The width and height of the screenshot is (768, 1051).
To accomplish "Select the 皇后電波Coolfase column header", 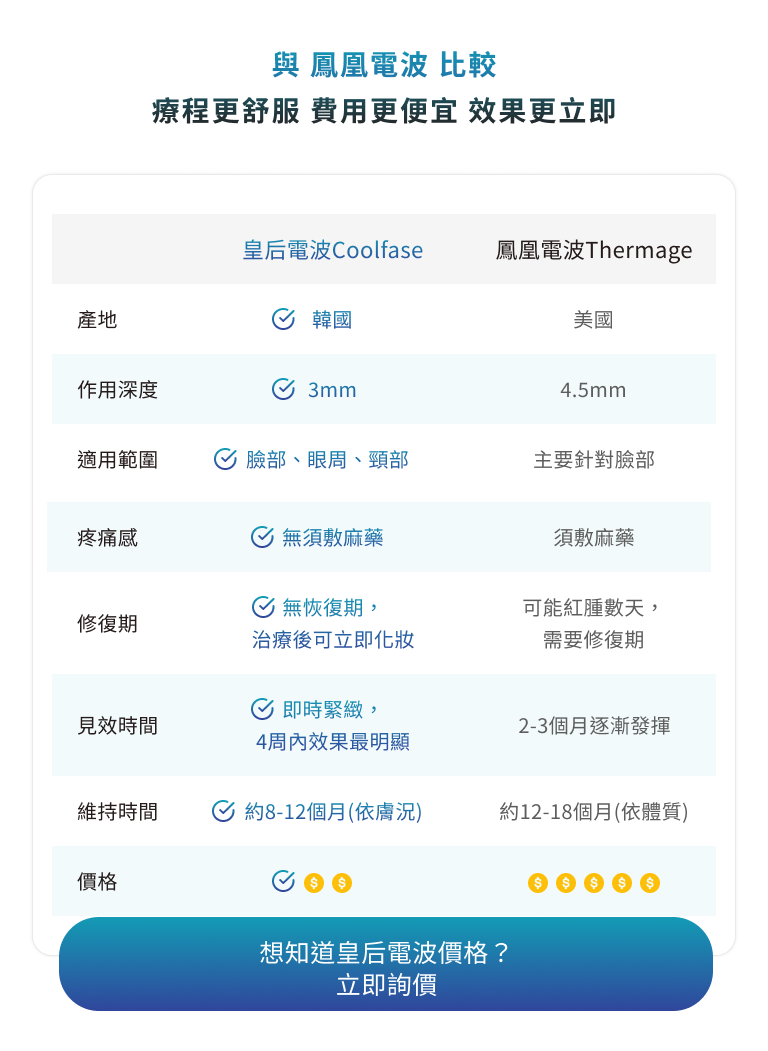I will click(x=332, y=250).
